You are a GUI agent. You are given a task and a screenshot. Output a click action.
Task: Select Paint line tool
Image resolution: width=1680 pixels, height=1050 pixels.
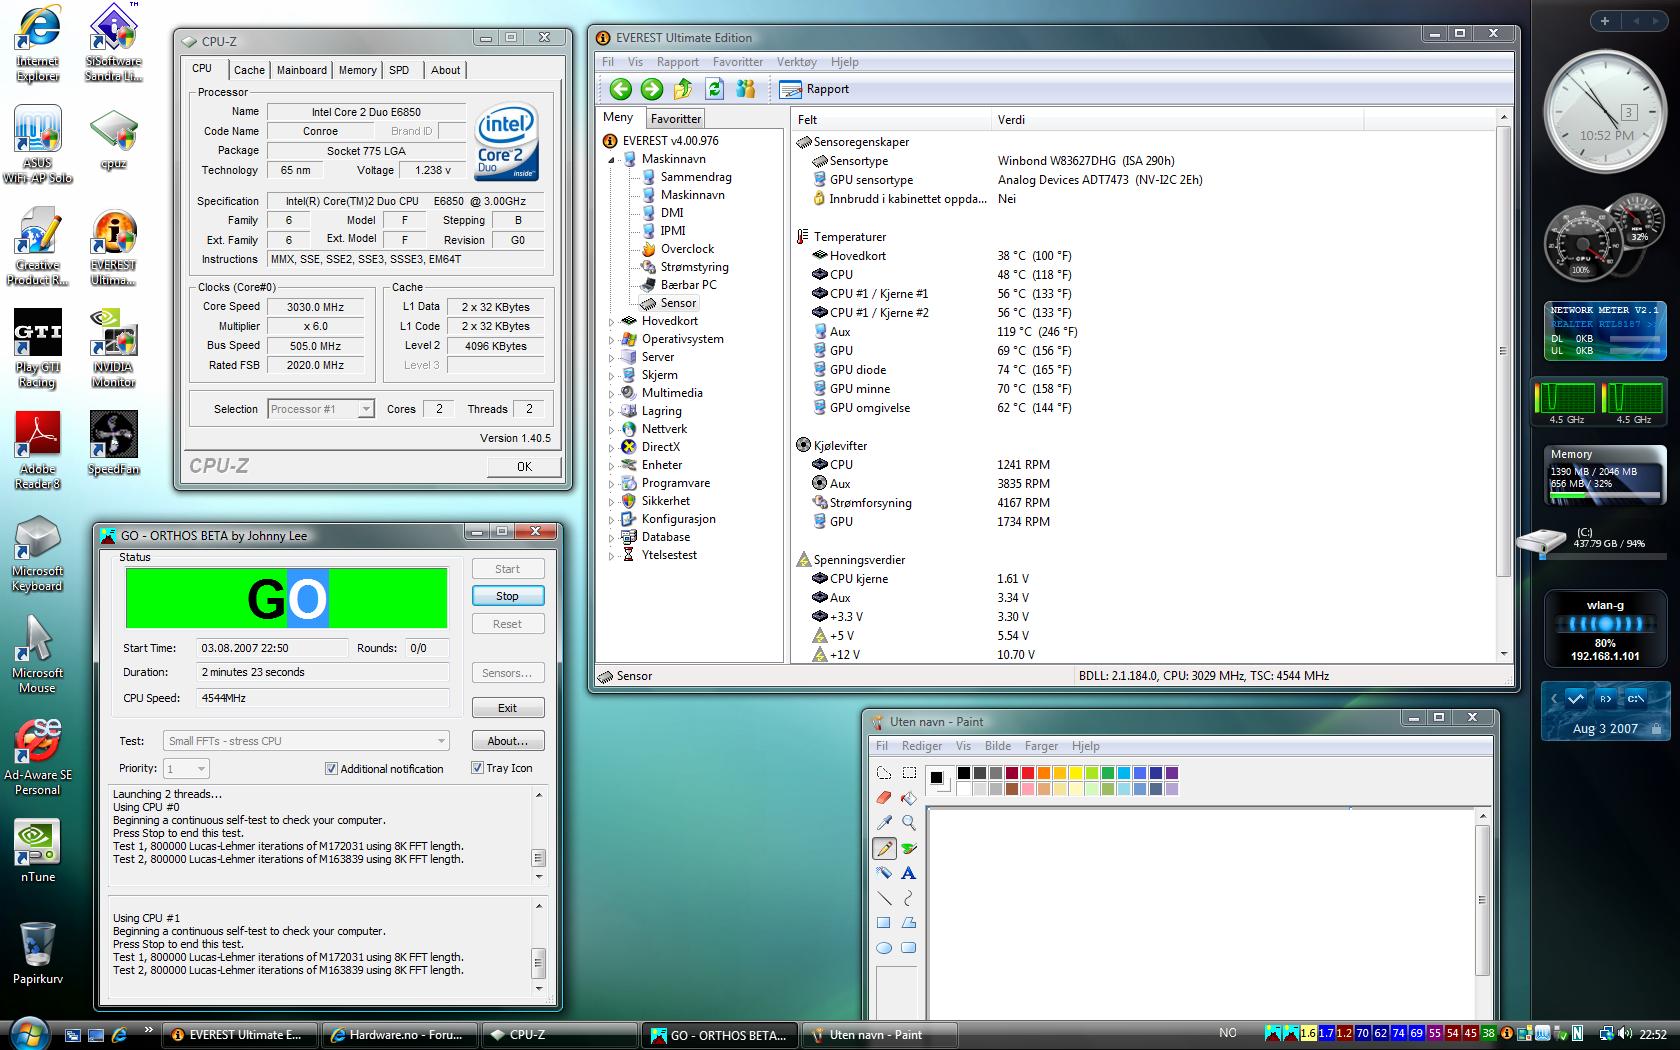tap(884, 898)
